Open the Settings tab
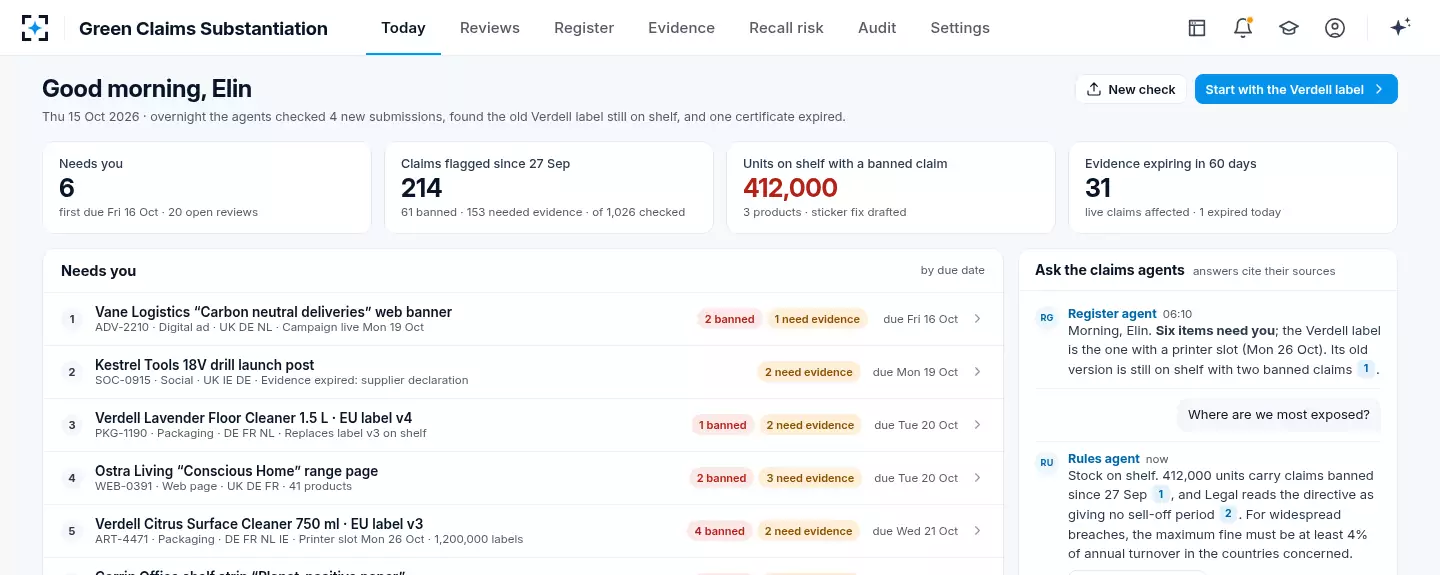The image size is (1440, 575). (x=960, y=28)
